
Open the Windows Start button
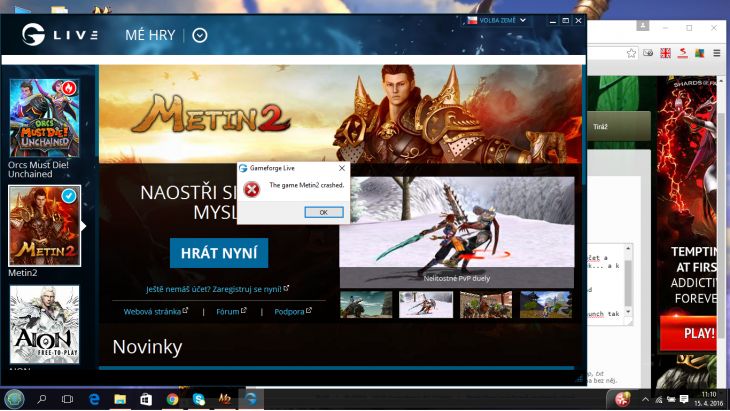pos(14,399)
